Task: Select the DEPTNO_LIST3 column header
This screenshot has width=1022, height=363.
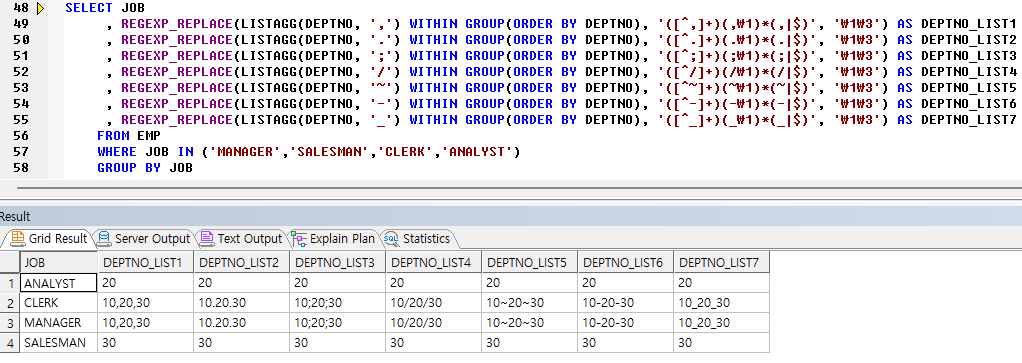Action: 338,262
